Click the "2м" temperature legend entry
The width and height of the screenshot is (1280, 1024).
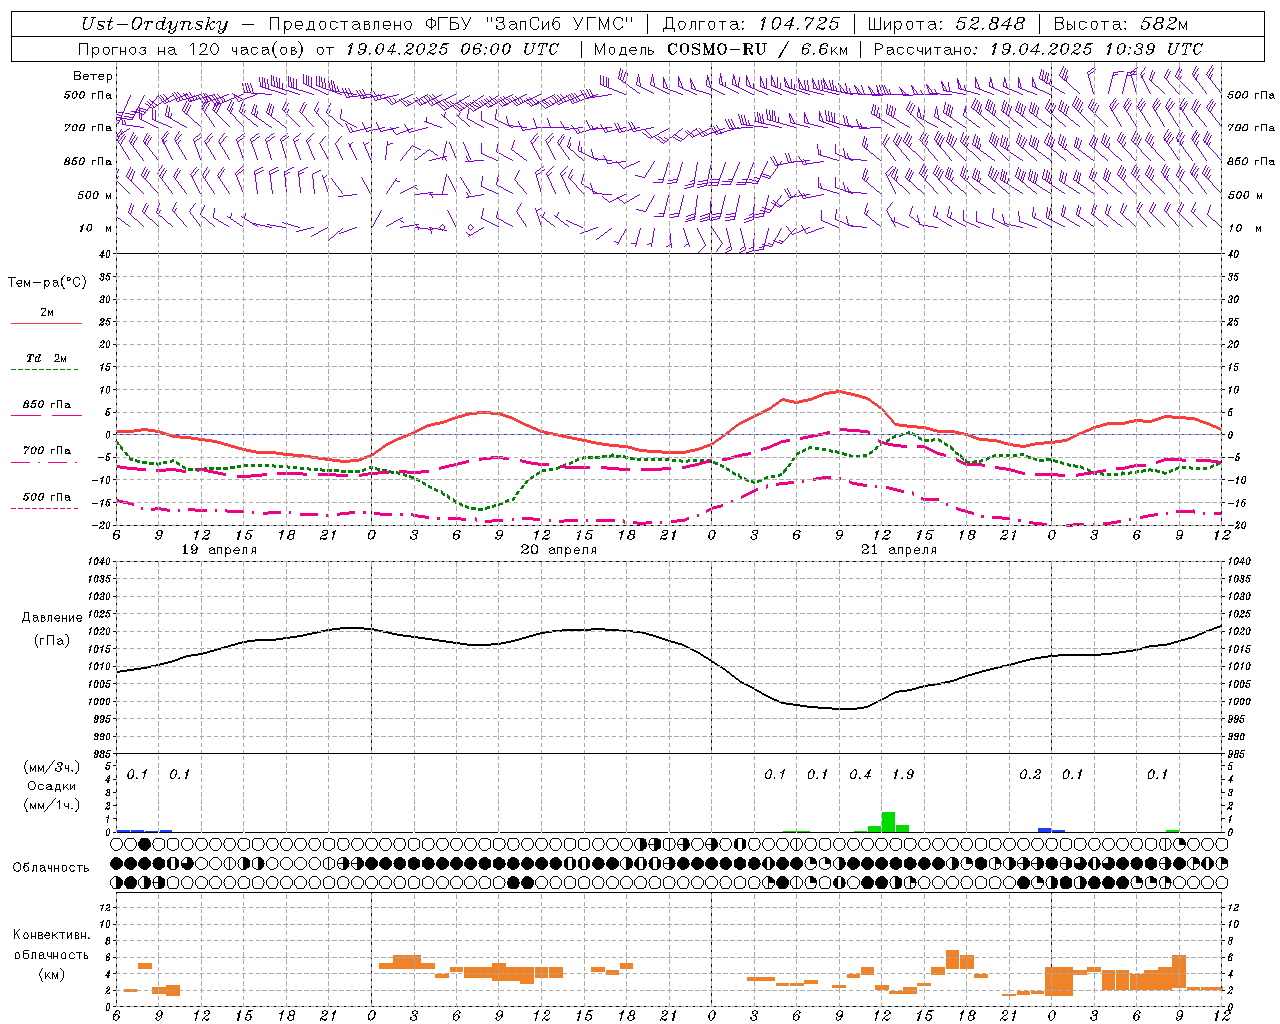[x=47, y=313]
